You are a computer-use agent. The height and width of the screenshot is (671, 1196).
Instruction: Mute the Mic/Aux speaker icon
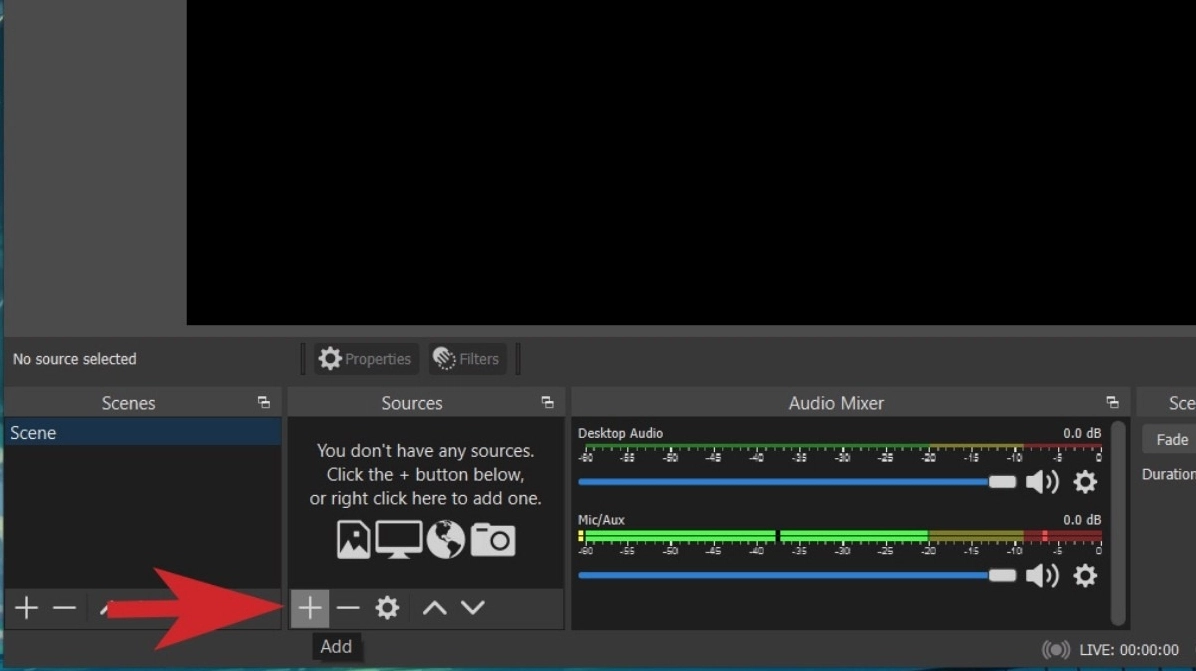tap(1041, 575)
